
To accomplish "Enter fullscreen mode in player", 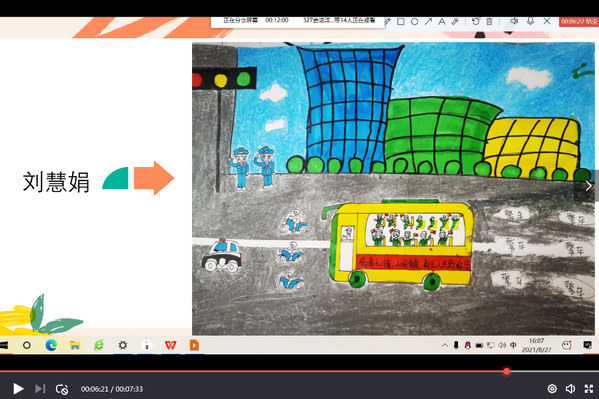I will tap(589, 389).
